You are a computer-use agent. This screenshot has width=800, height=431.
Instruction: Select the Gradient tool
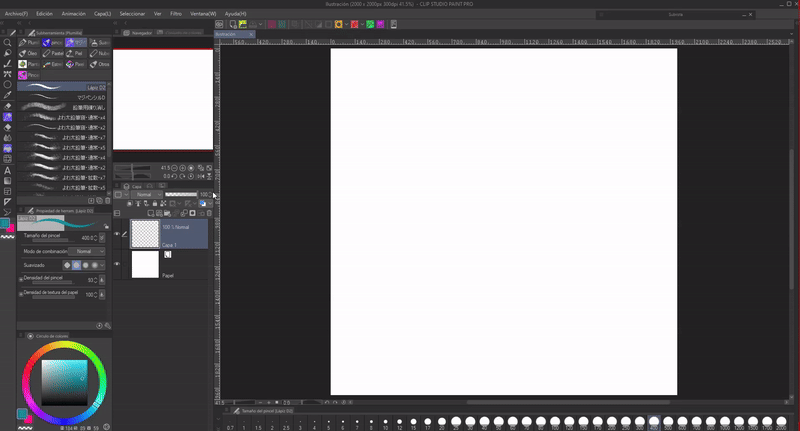7,181
